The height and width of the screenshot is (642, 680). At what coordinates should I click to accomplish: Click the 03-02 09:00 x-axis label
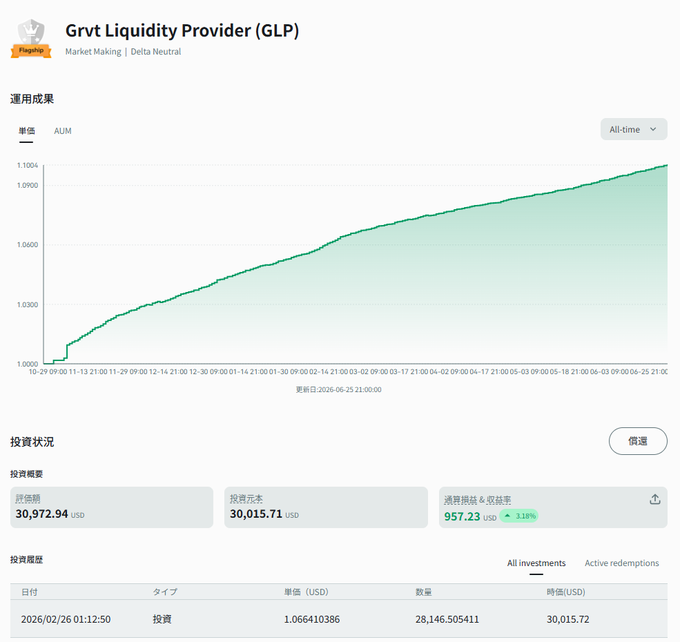coord(369,372)
